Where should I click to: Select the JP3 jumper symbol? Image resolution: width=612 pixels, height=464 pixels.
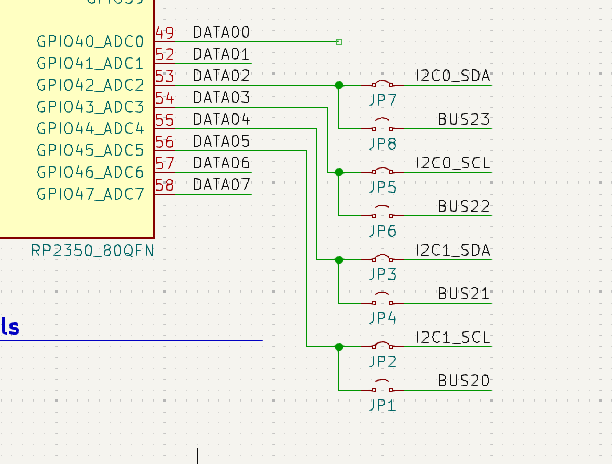383,259
